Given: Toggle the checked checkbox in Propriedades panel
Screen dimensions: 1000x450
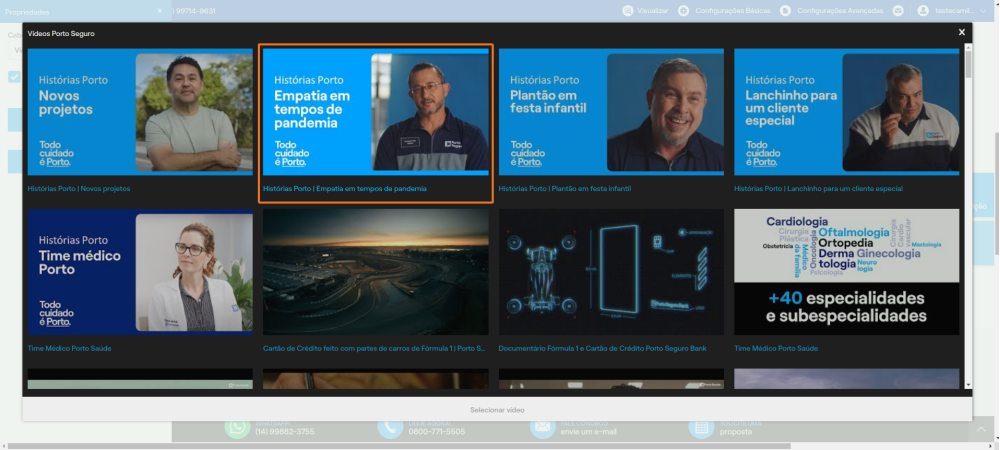Looking at the screenshot, I should coord(14,77).
